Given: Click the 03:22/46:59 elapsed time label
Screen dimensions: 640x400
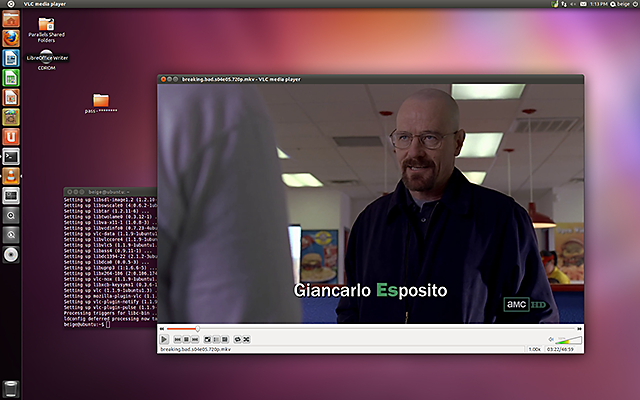Looking at the screenshot, I should pyautogui.click(x=560, y=349).
